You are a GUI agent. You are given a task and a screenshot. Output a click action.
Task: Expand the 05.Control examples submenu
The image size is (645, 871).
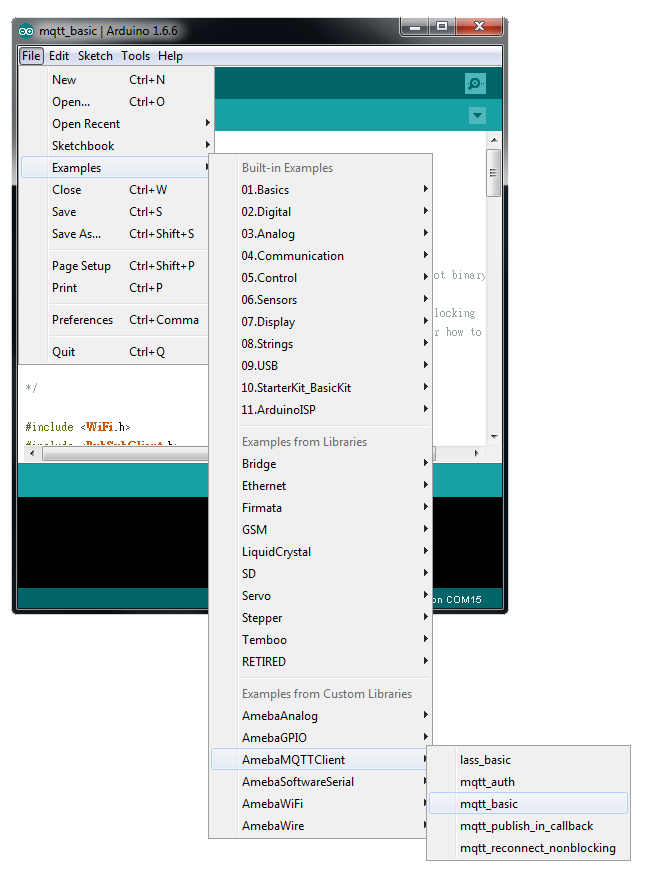(321, 278)
